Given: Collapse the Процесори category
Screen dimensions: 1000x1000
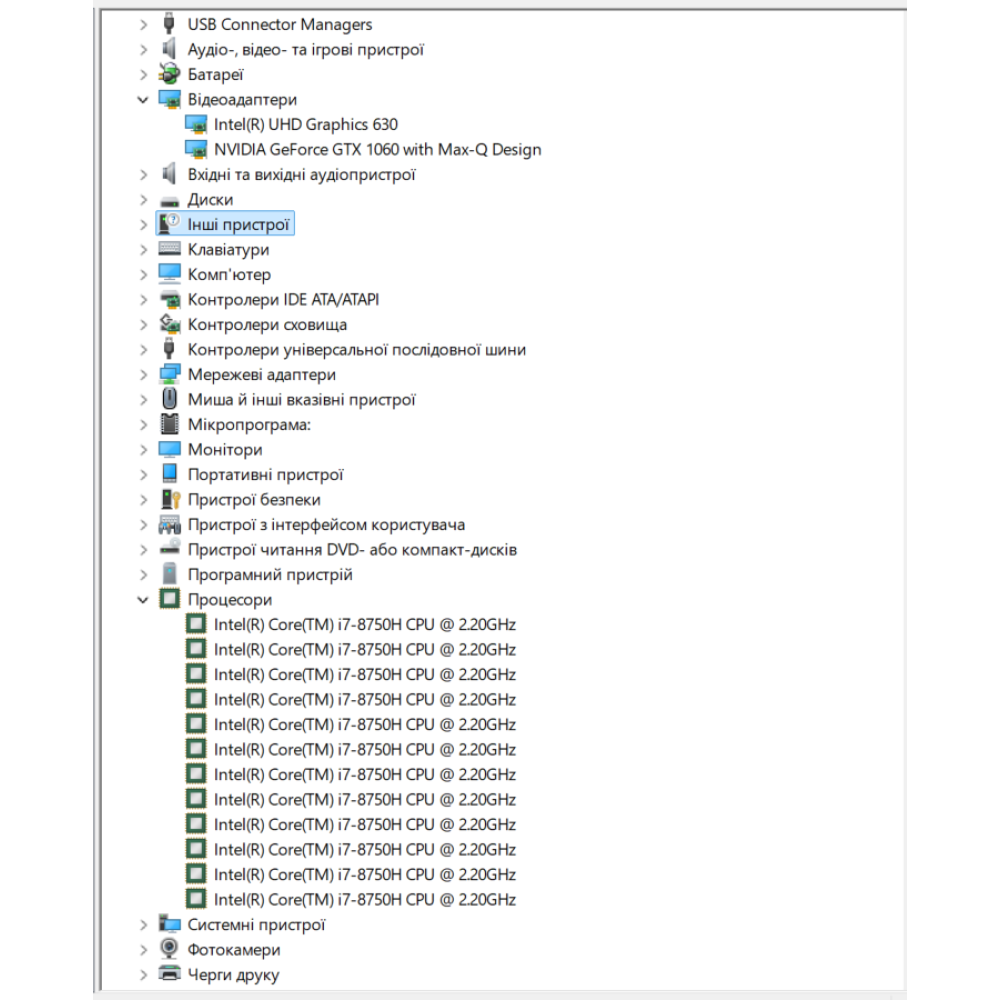Looking at the screenshot, I should click(x=143, y=600).
